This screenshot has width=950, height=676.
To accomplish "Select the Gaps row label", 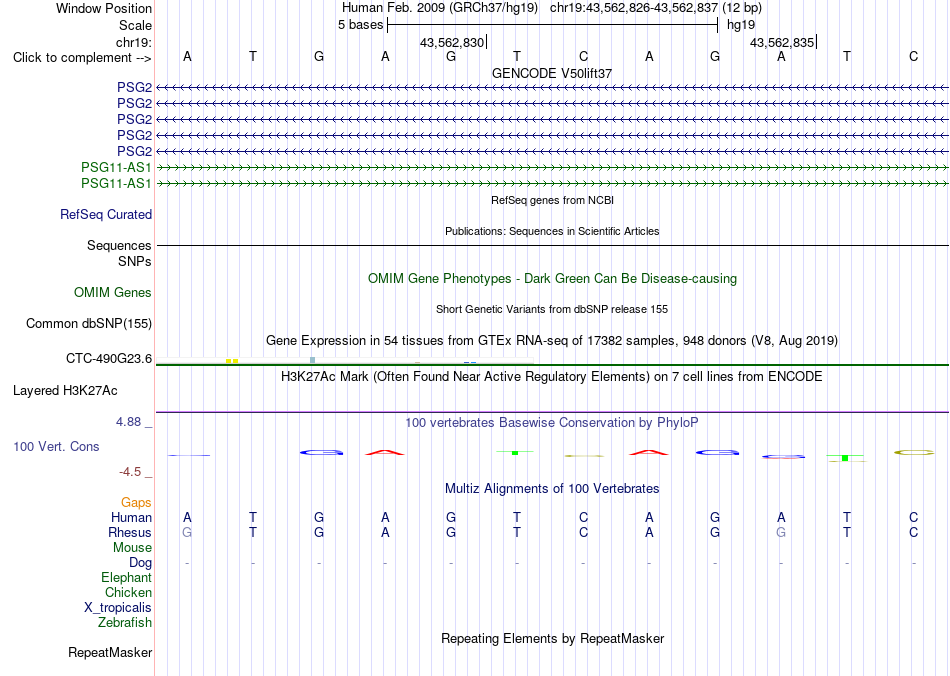I will (136, 502).
